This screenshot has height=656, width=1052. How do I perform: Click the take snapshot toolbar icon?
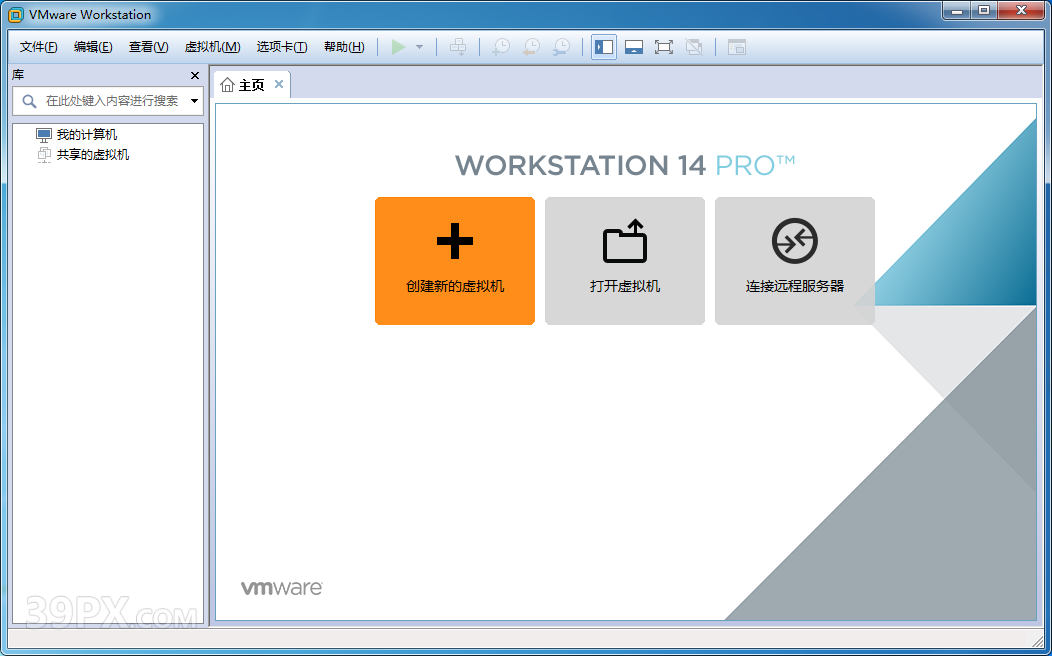(x=501, y=47)
